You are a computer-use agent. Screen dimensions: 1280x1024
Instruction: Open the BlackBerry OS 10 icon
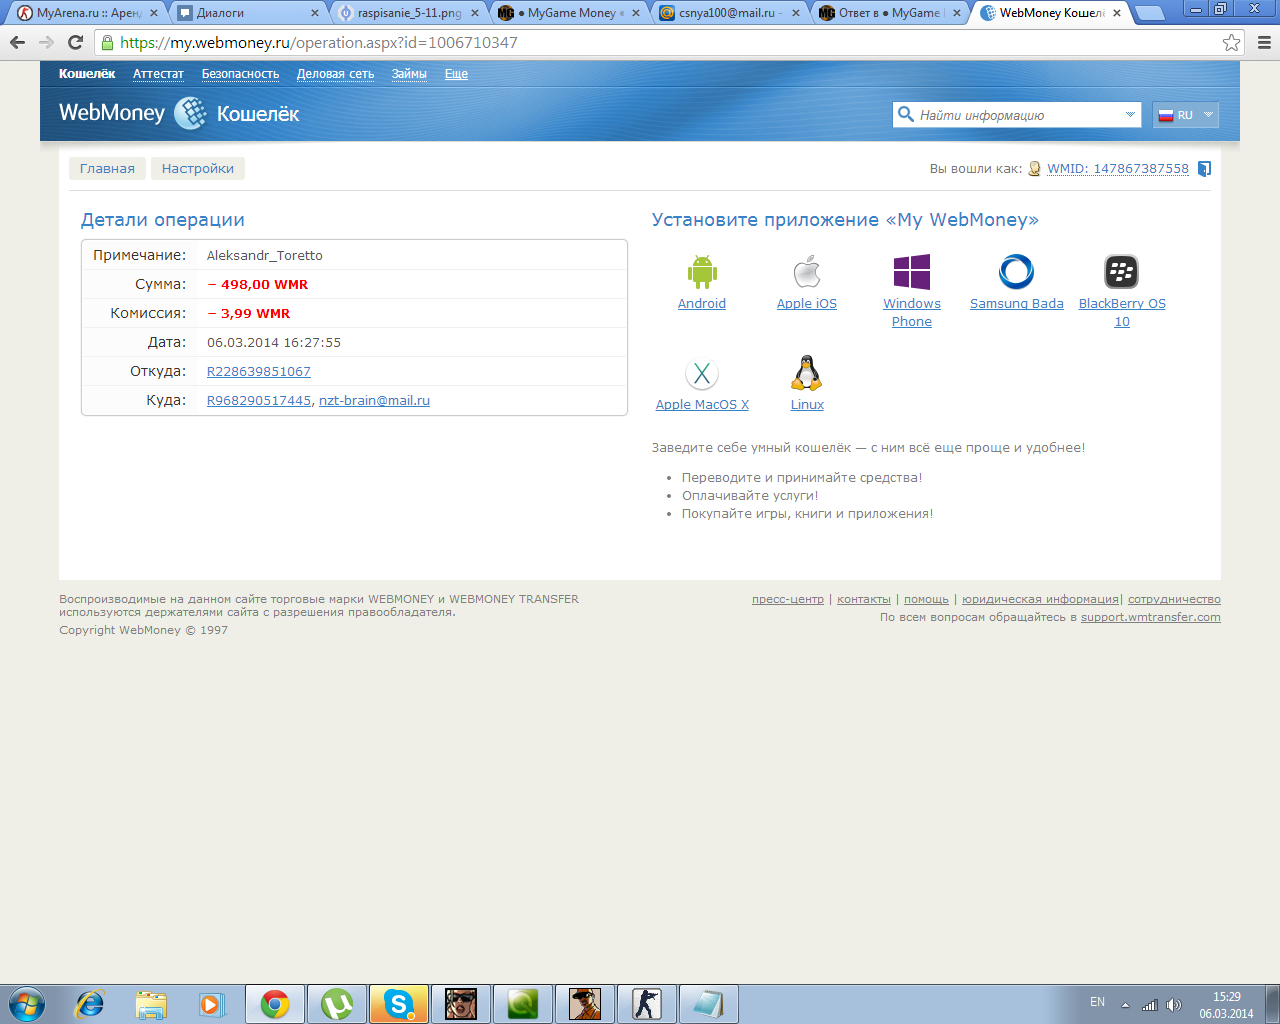click(1122, 272)
